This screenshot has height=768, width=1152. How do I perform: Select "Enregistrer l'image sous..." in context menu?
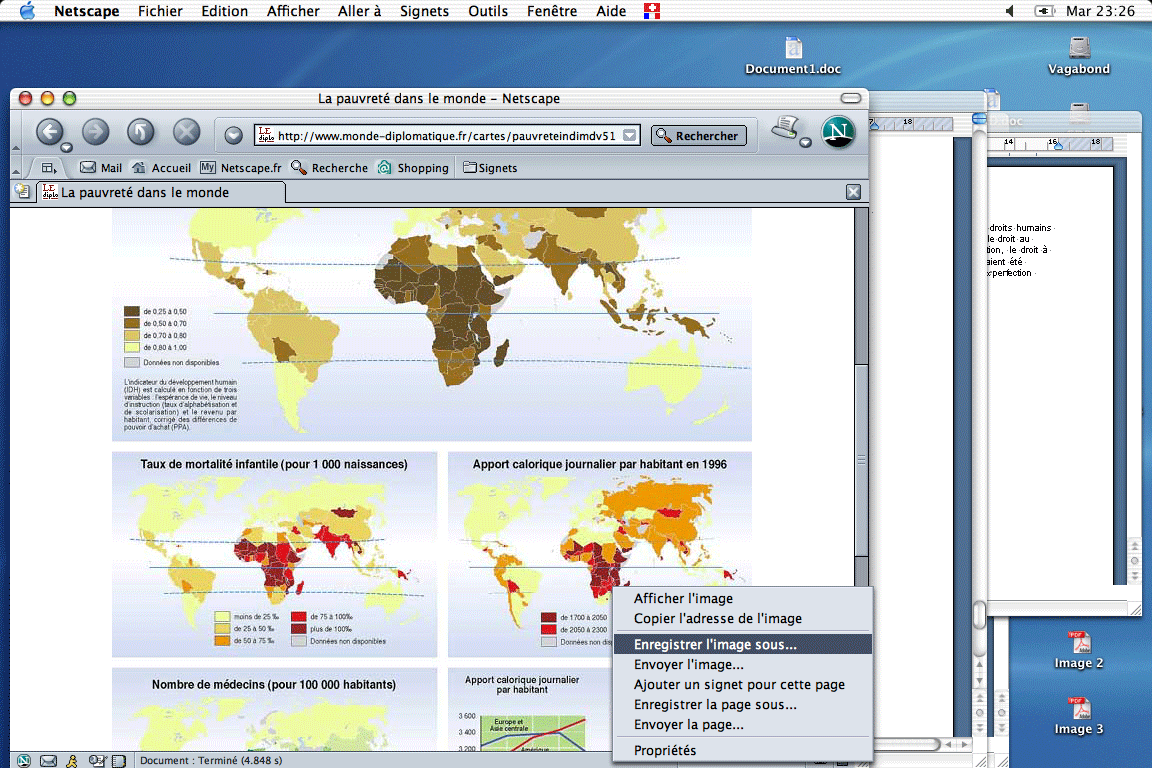715,645
